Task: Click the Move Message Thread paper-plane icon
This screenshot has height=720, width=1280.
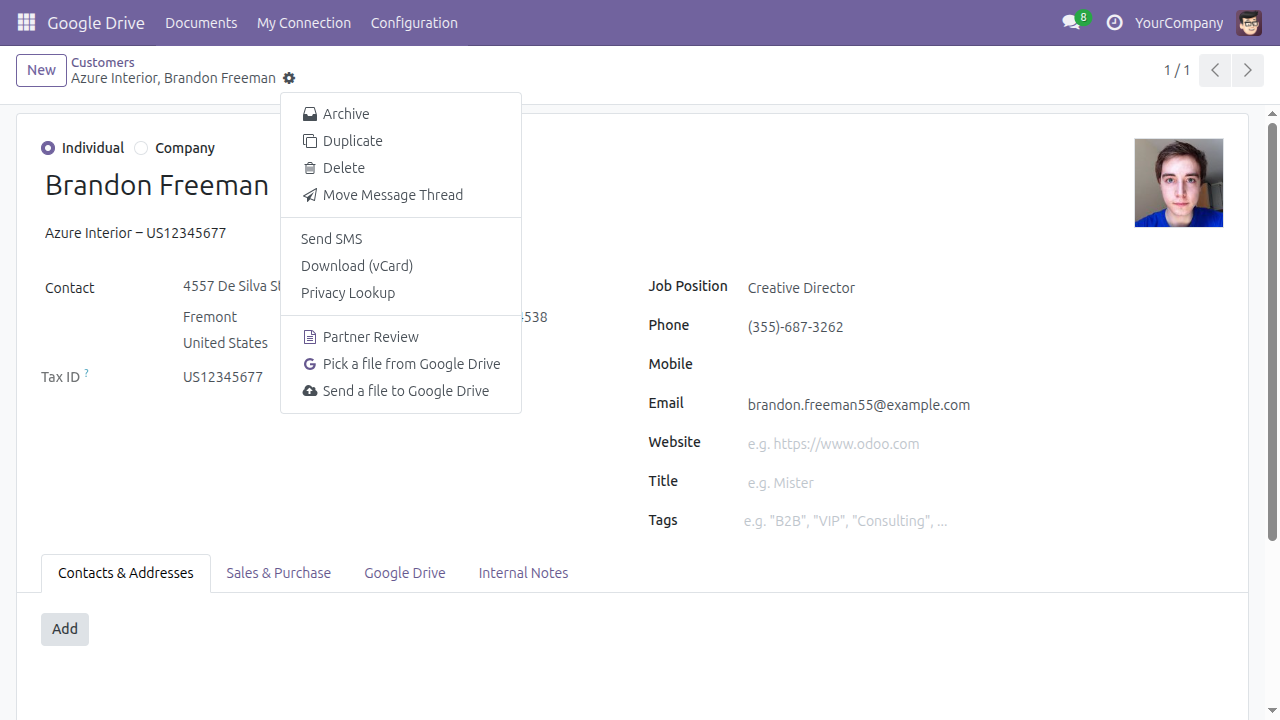Action: pyautogui.click(x=310, y=195)
